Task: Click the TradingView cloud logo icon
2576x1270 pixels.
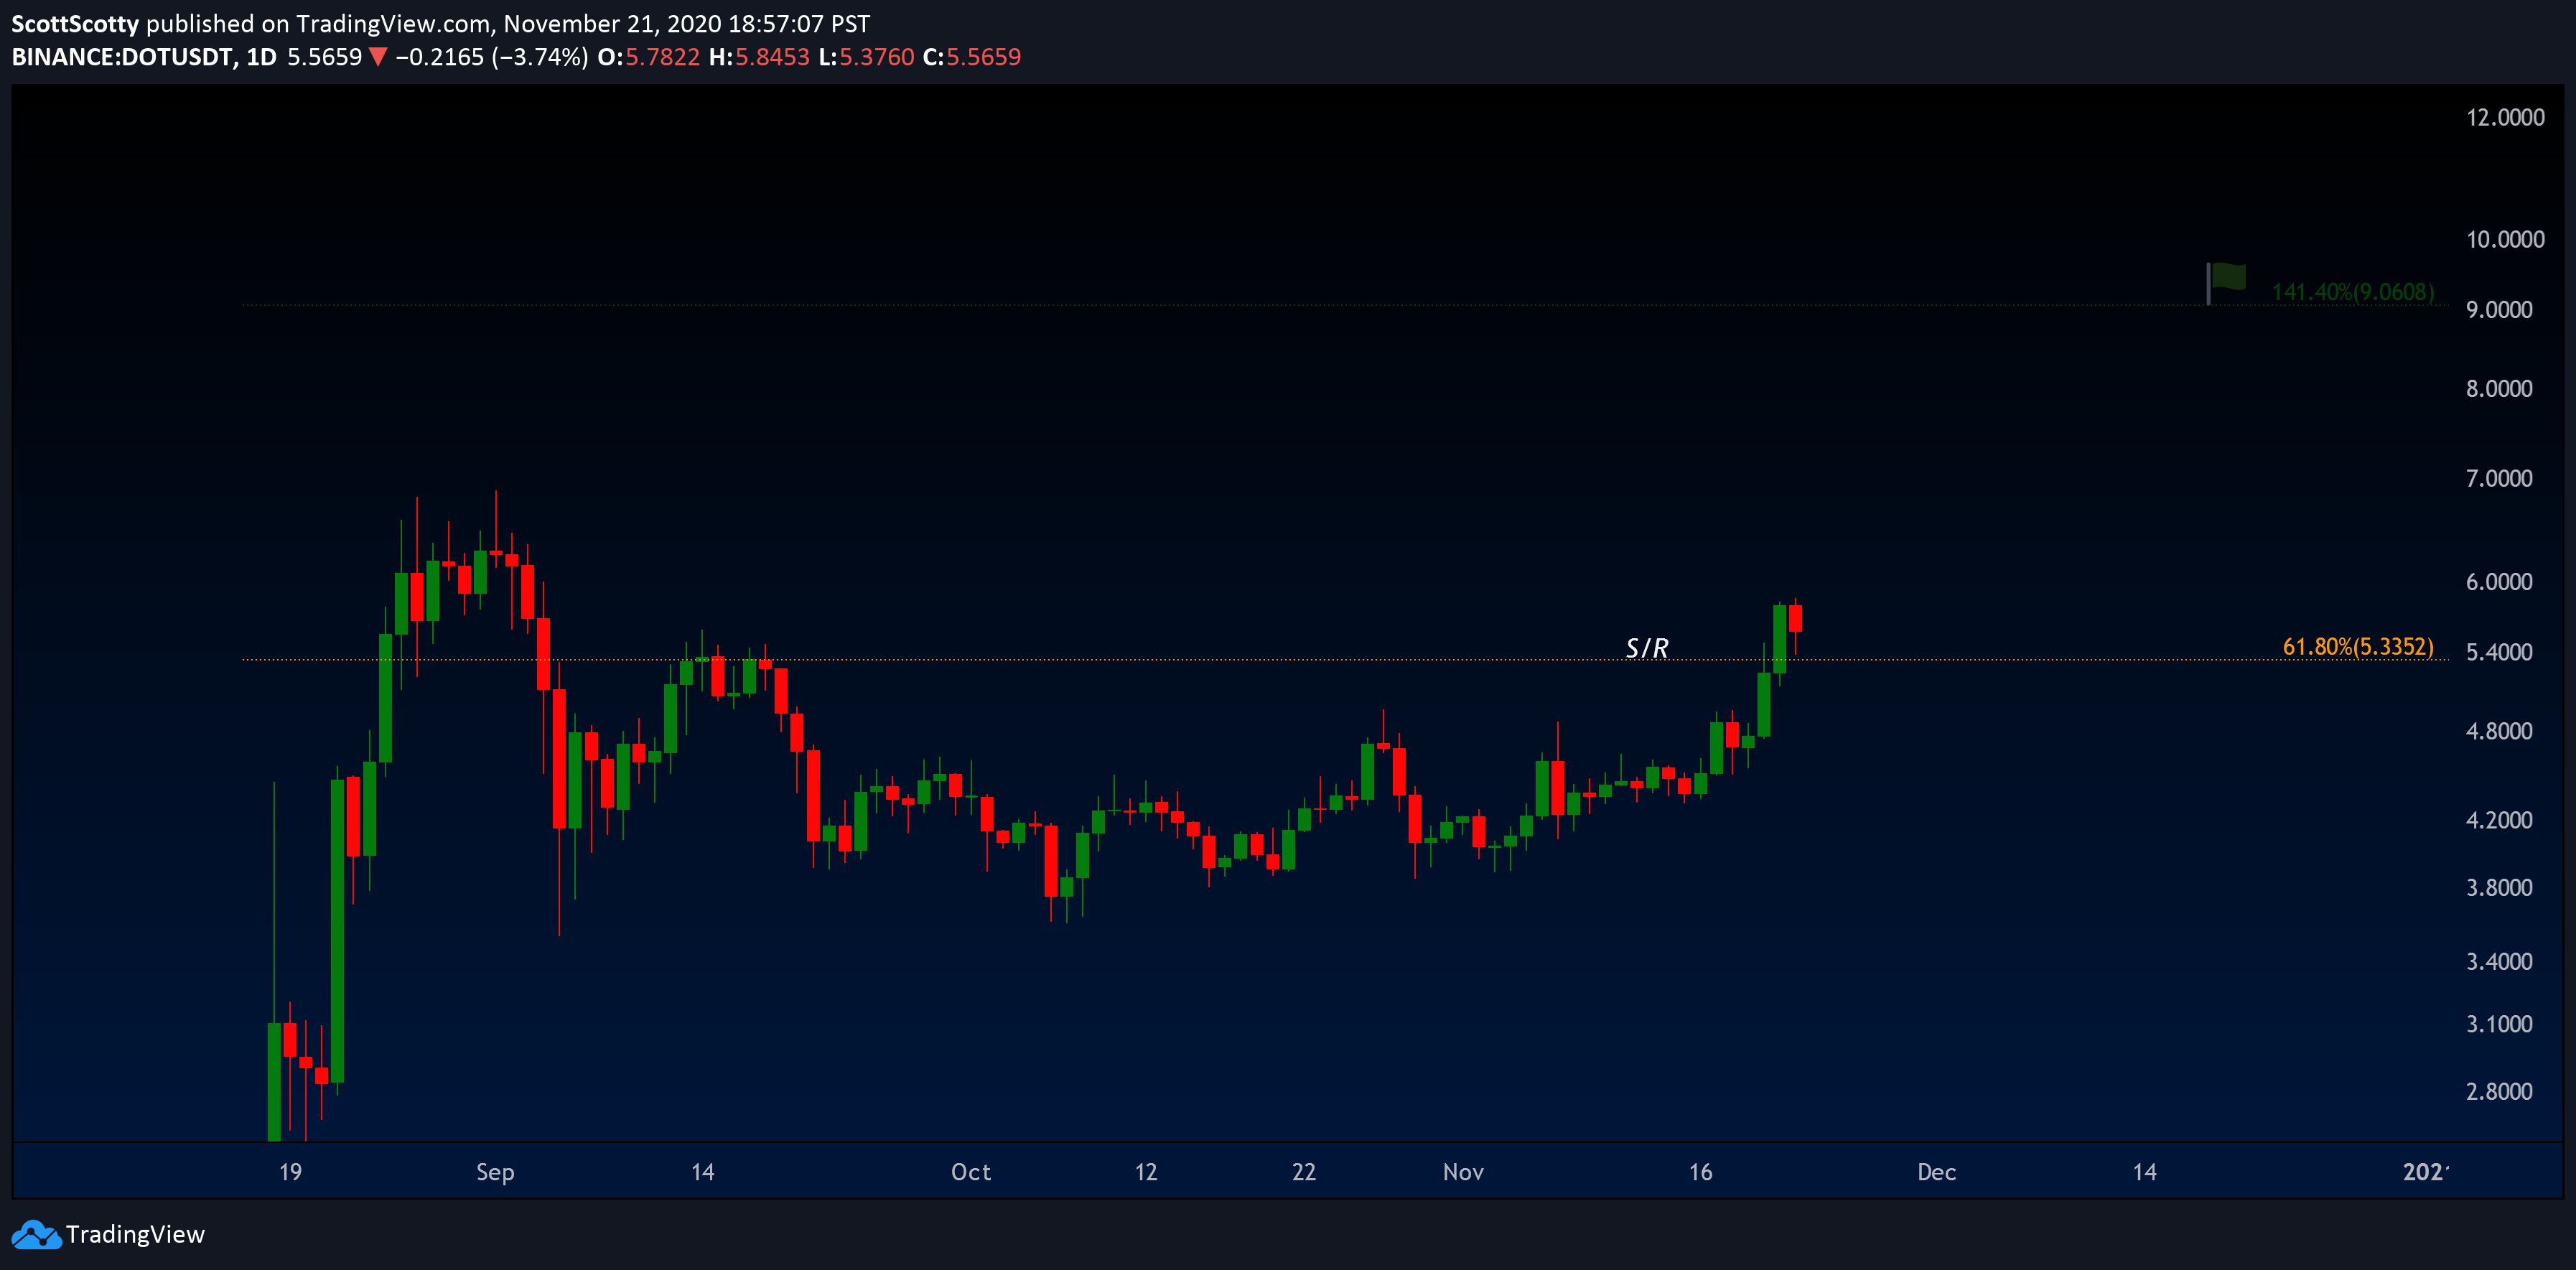Action: (36, 1235)
